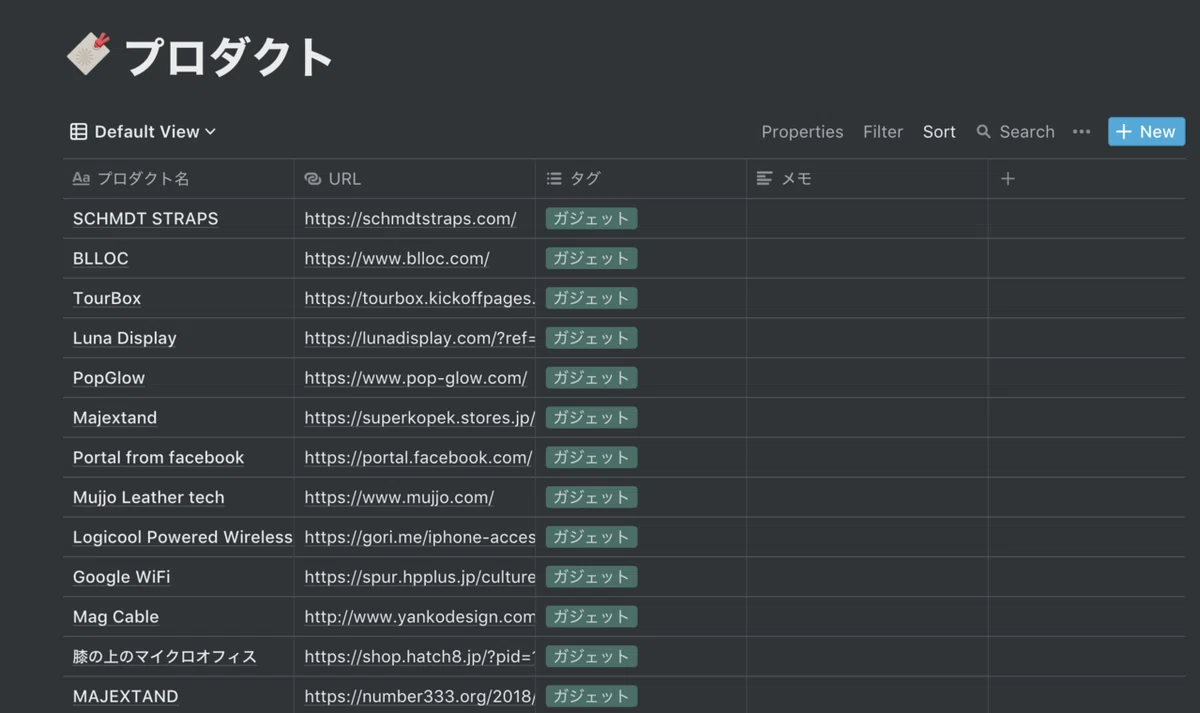Click the メモ column header
The width and height of the screenshot is (1200, 713).
[x=867, y=179]
